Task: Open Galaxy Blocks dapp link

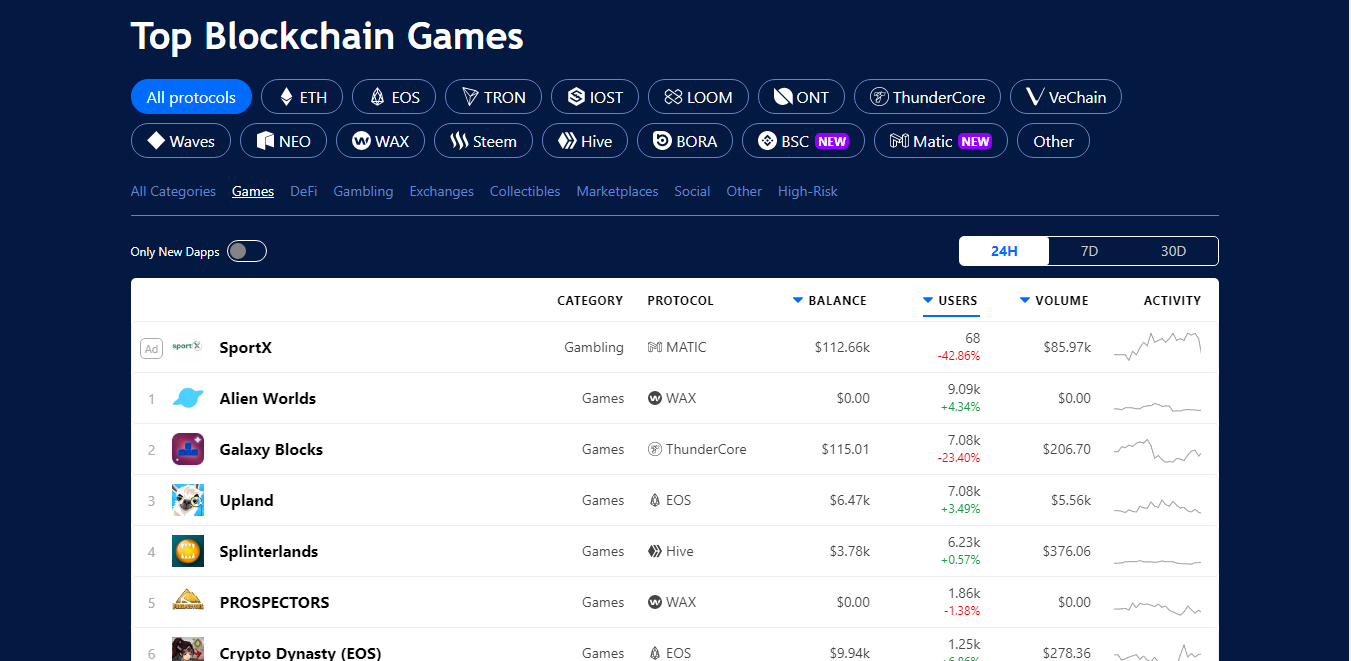Action: click(x=271, y=449)
